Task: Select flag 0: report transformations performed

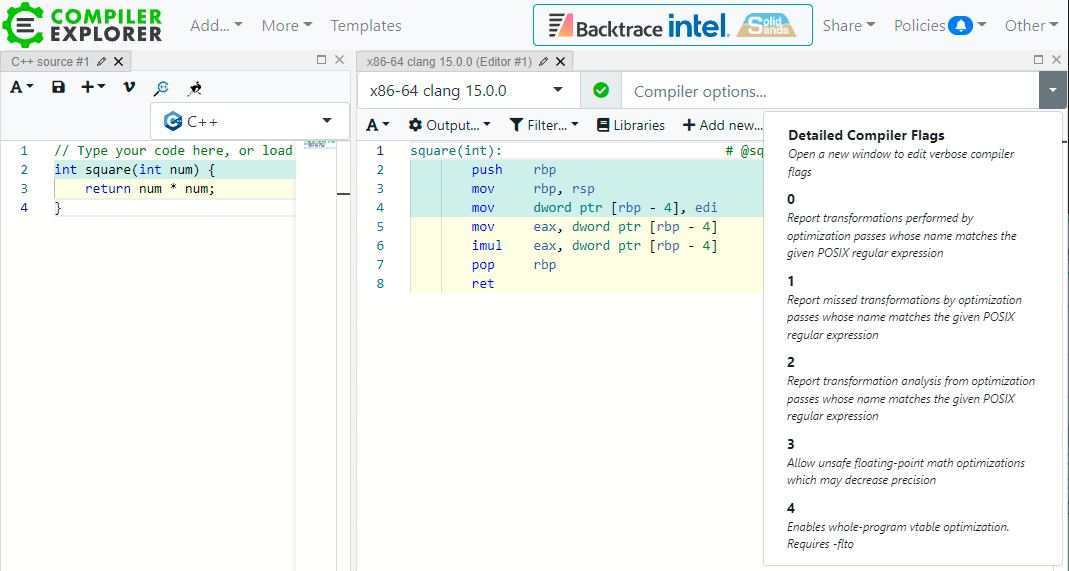Action: point(912,226)
